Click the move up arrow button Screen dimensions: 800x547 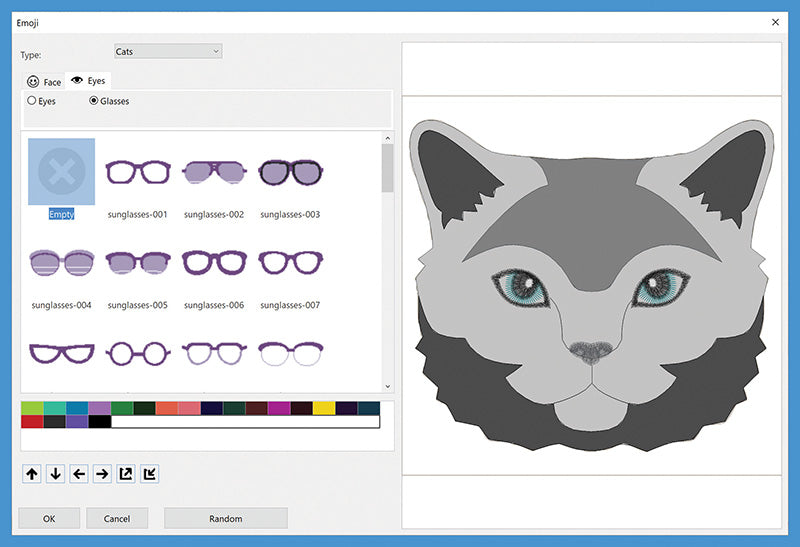(32, 474)
